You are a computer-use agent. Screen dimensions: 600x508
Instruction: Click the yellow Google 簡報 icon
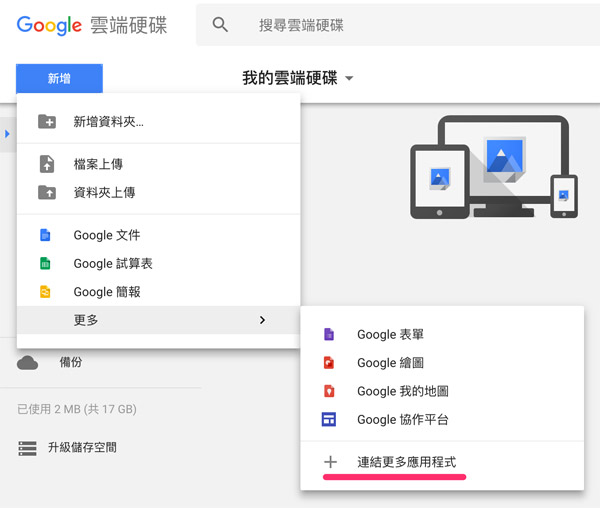click(45, 292)
